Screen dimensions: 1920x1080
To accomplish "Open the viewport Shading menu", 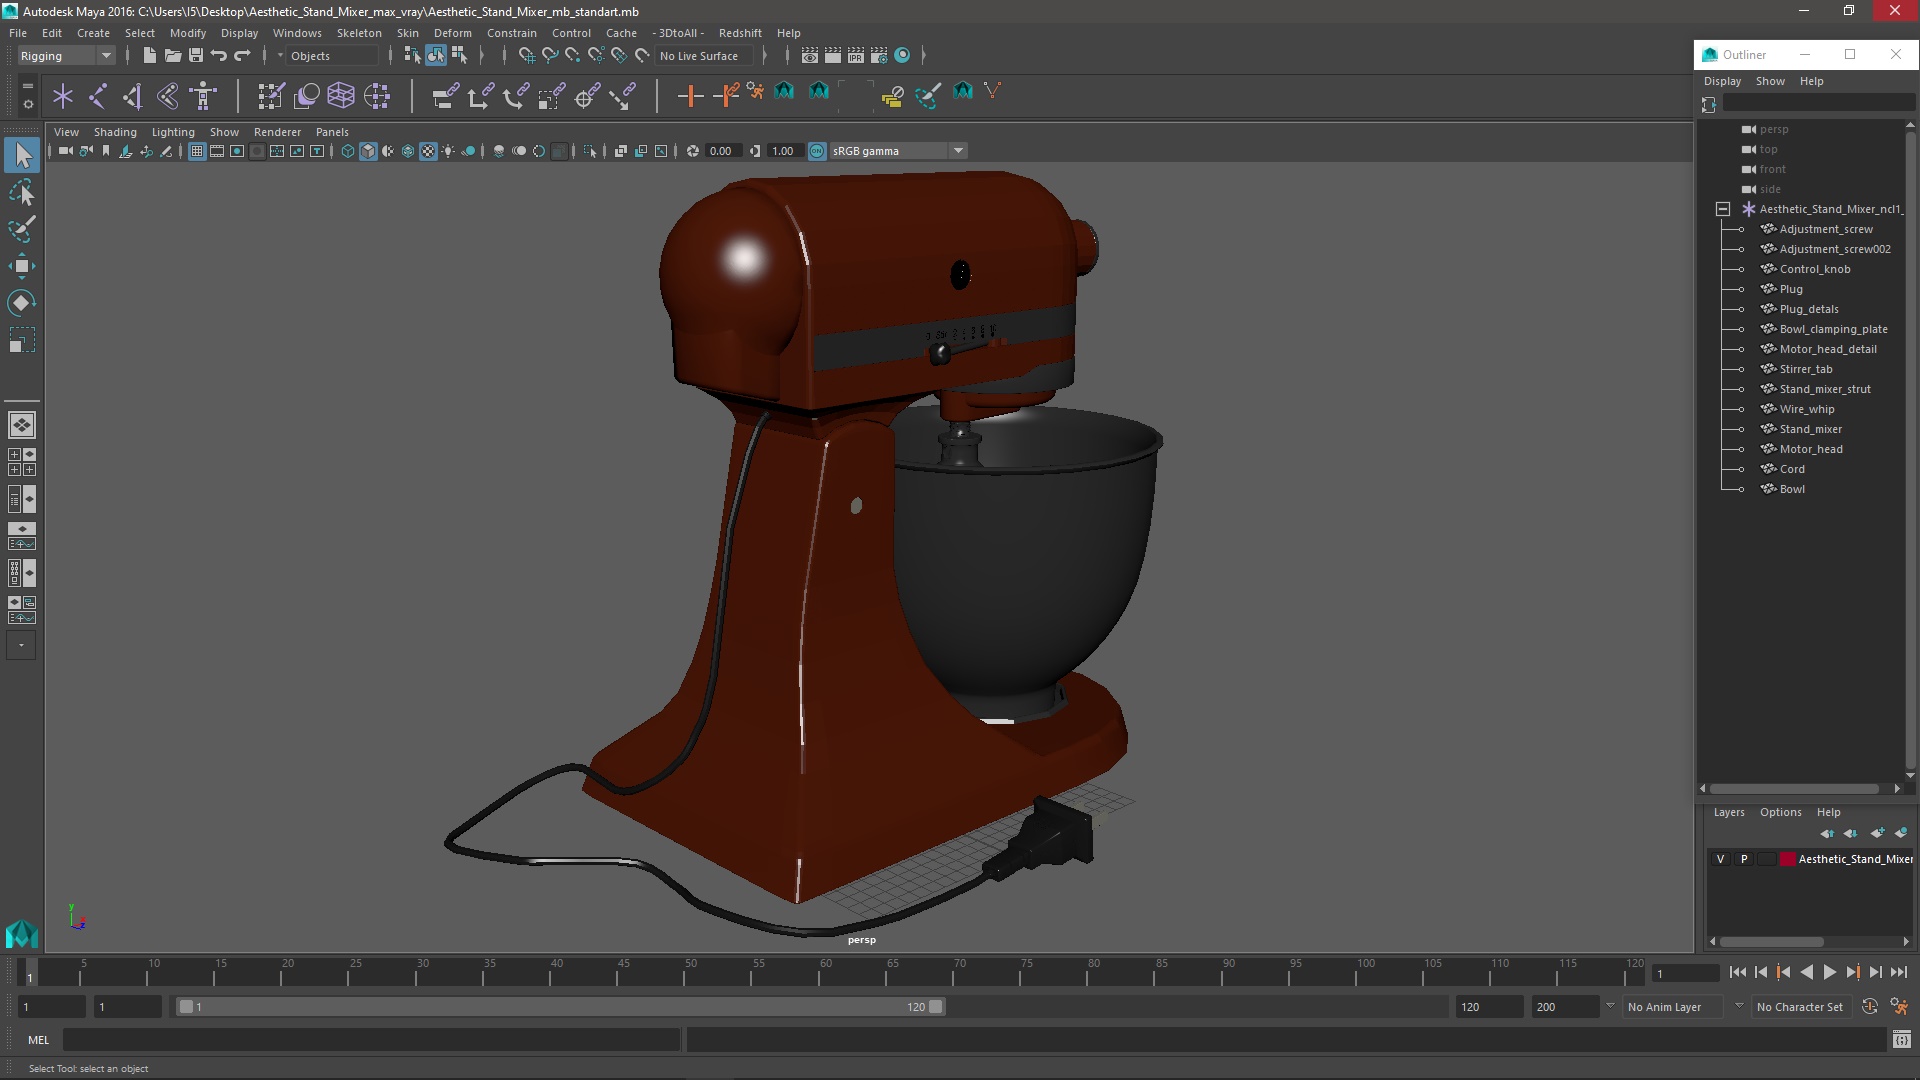I will (x=115, y=132).
